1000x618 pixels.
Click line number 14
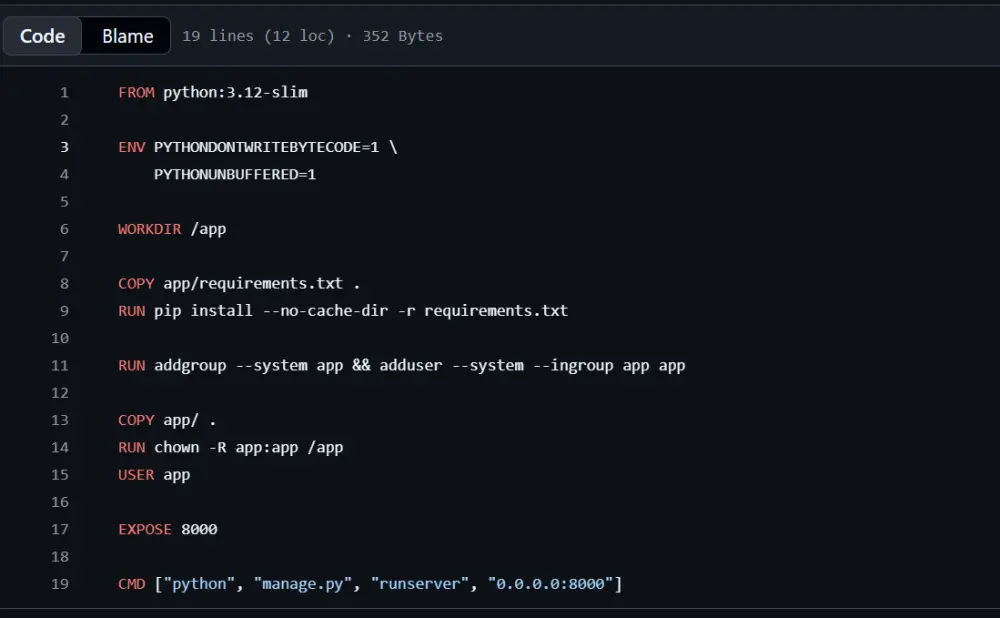click(x=60, y=447)
